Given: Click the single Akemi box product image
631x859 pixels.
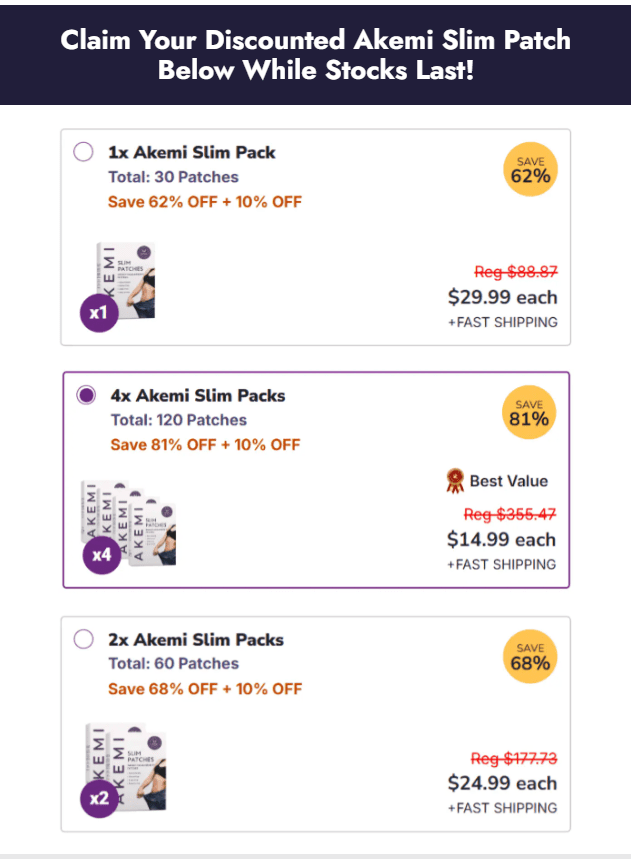Looking at the screenshot, I should (126, 280).
